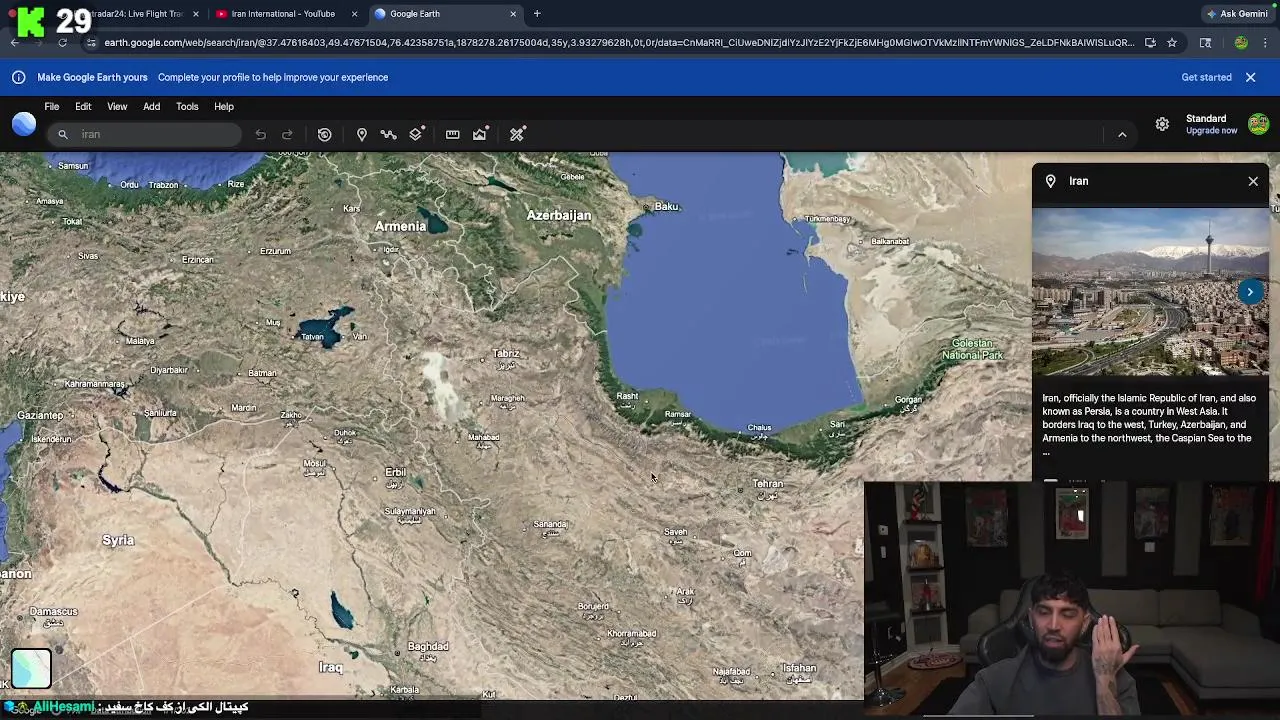Open the historical imagery clock icon

325,134
